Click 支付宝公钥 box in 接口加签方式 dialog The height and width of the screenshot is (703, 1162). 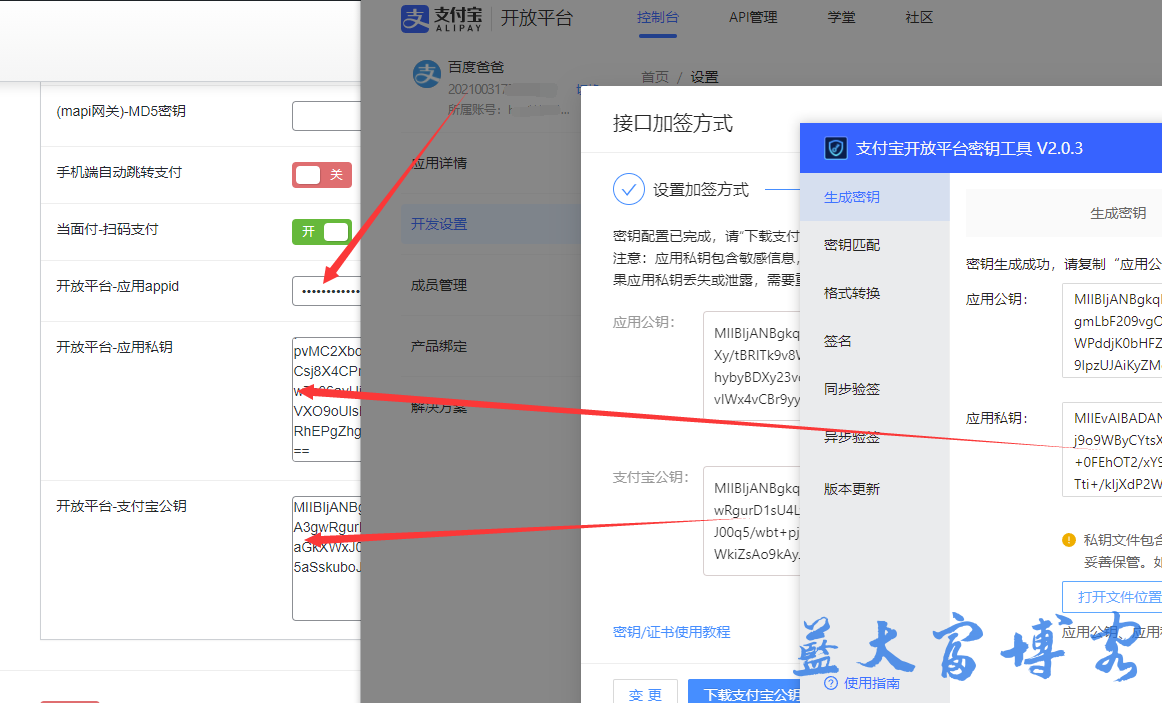[751, 521]
